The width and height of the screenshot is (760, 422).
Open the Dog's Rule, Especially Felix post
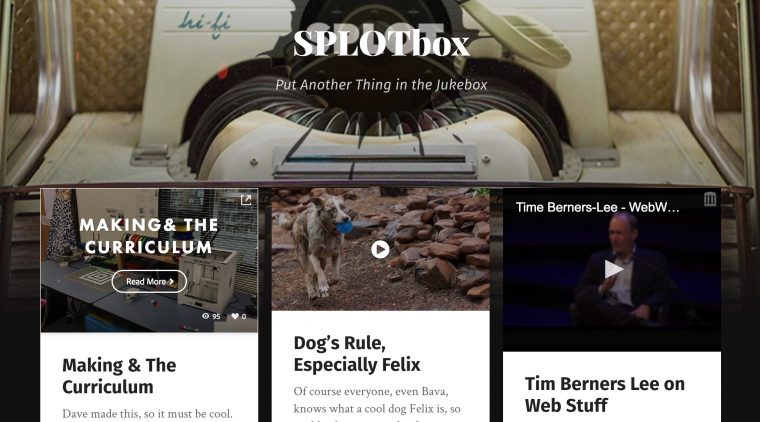(357, 354)
